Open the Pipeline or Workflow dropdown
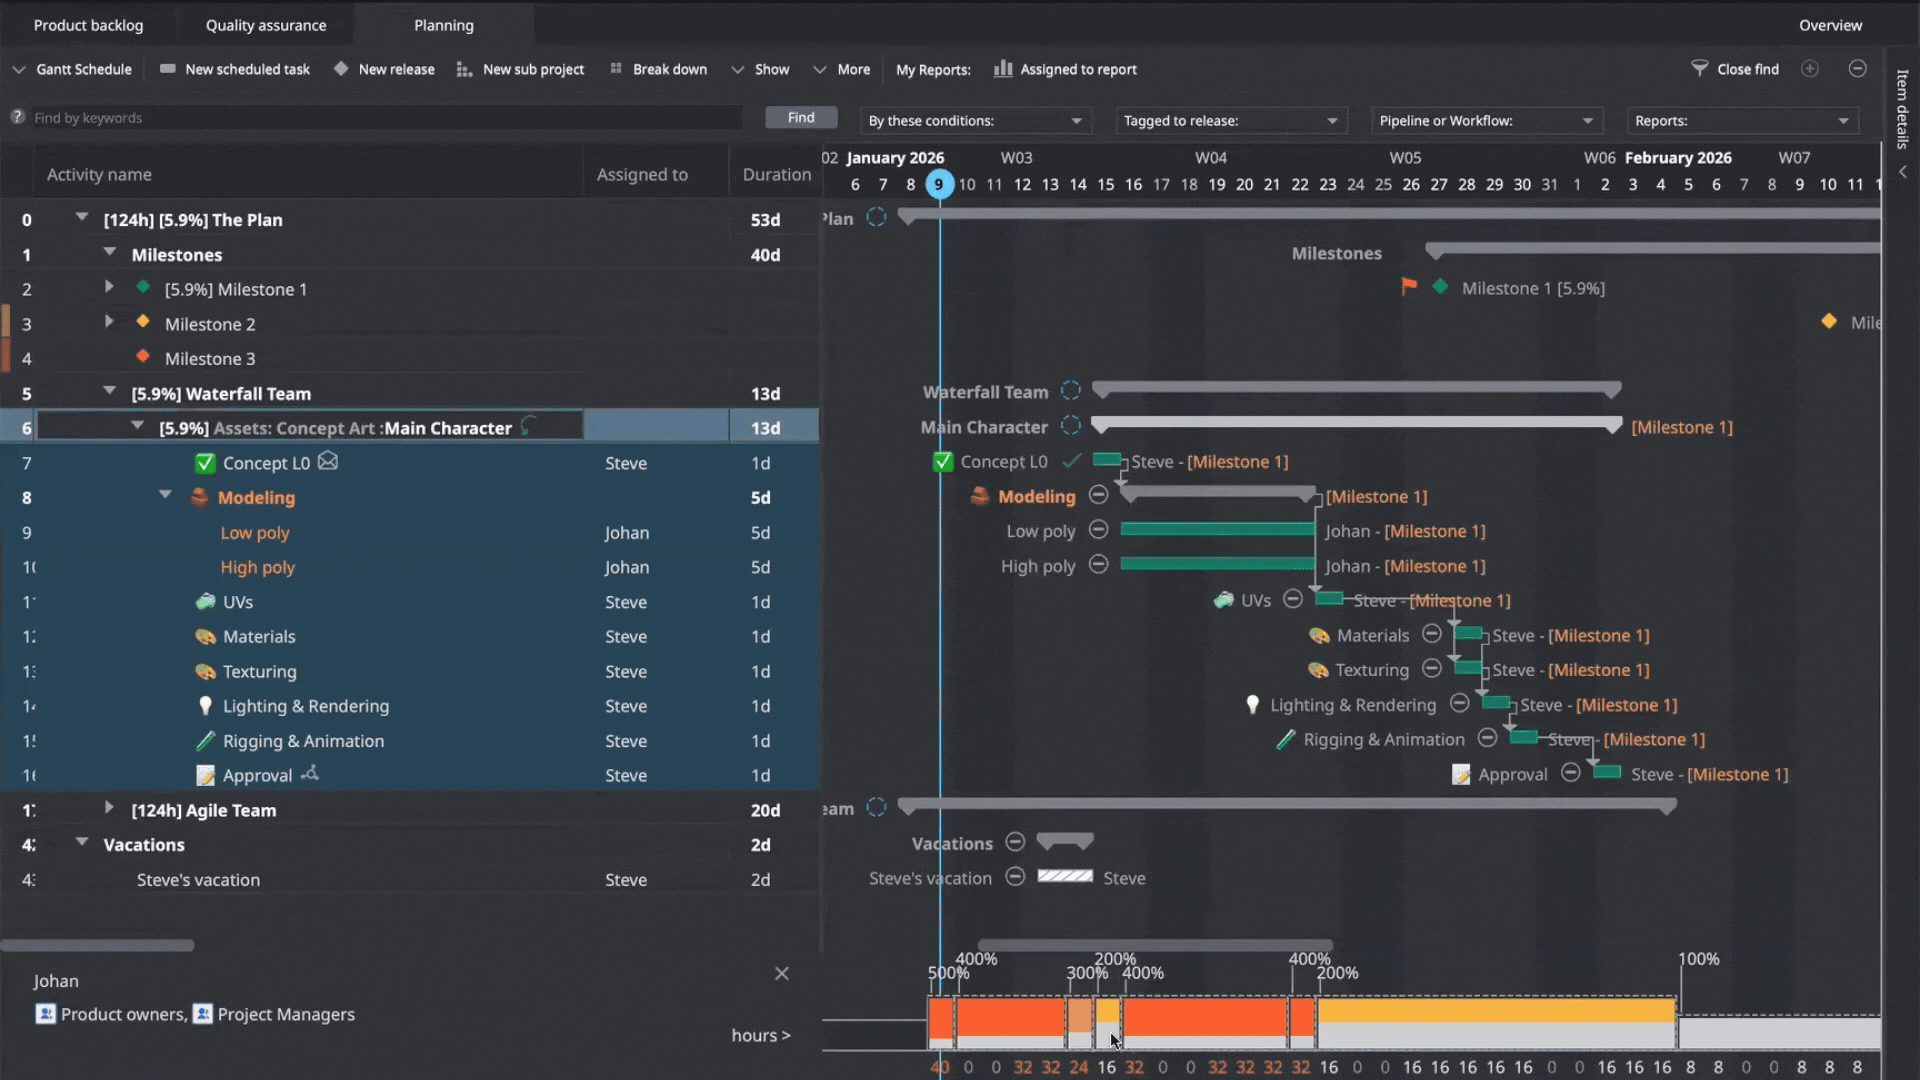This screenshot has height=1080, width=1920. click(x=1486, y=120)
